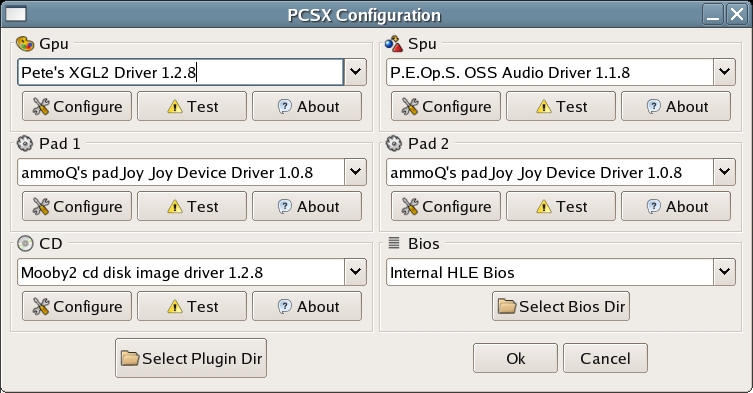Test the CD disk image driver
753x393 pixels.
[192, 306]
